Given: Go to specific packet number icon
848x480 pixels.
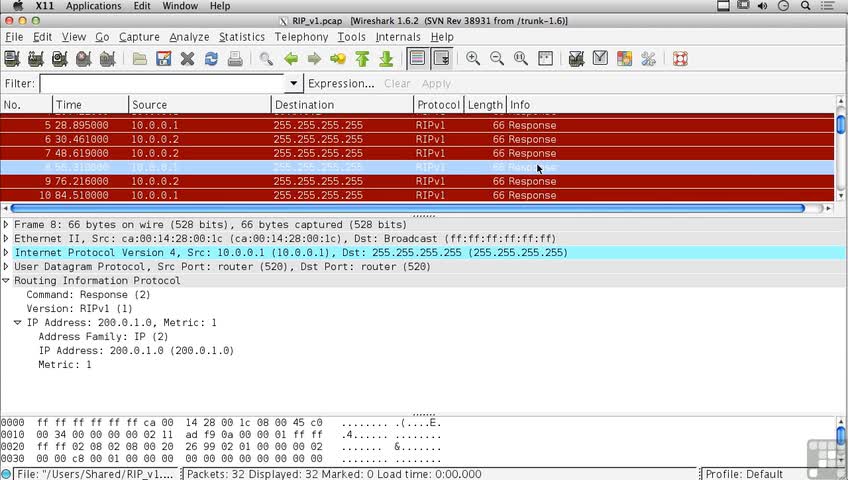Looking at the screenshot, I should [338, 58].
